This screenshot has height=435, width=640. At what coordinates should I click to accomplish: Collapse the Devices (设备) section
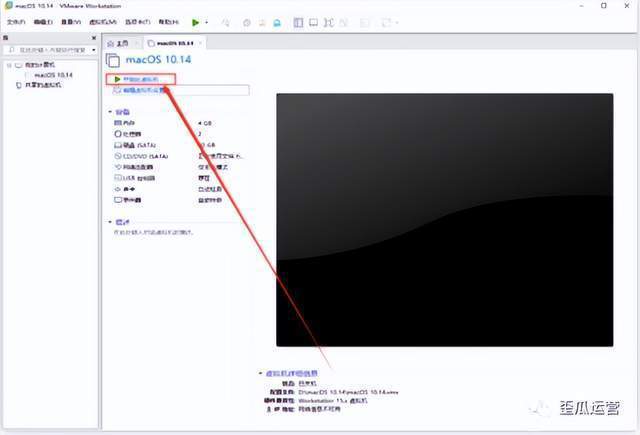110,112
